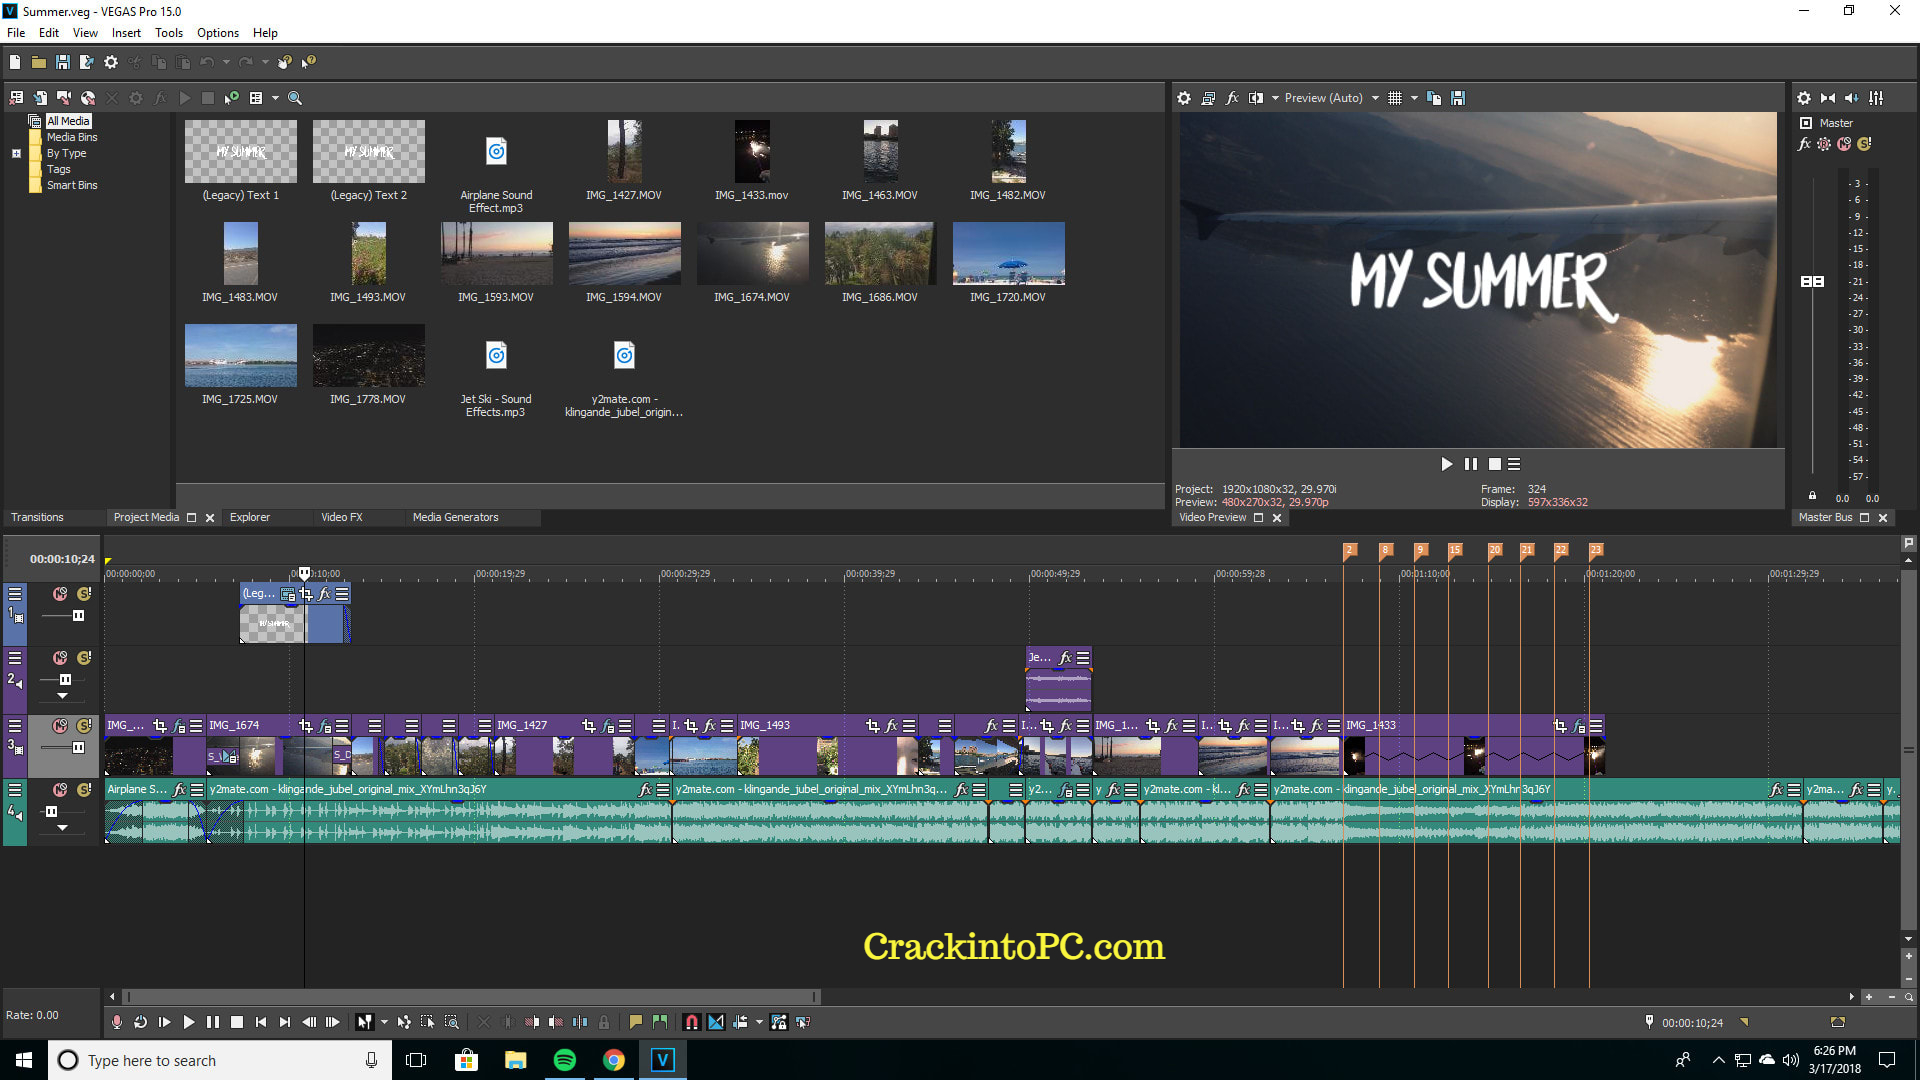This screenshot has height=1080, width=1920.
Task: Switch to the Video FX tab
Action: 339,516
